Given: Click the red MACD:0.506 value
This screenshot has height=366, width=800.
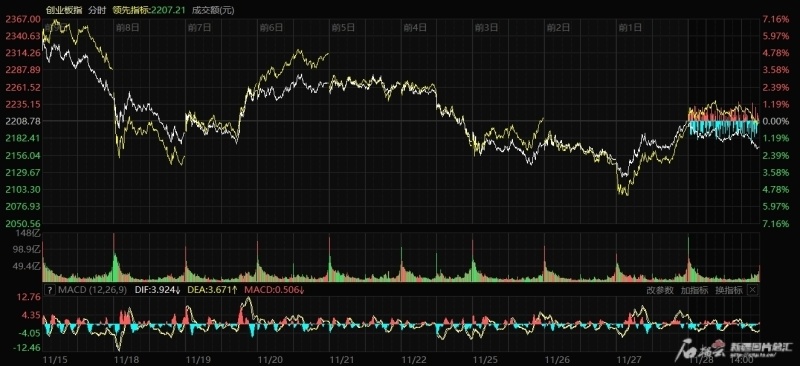Looking at the screenshot, I should [274, 290].
